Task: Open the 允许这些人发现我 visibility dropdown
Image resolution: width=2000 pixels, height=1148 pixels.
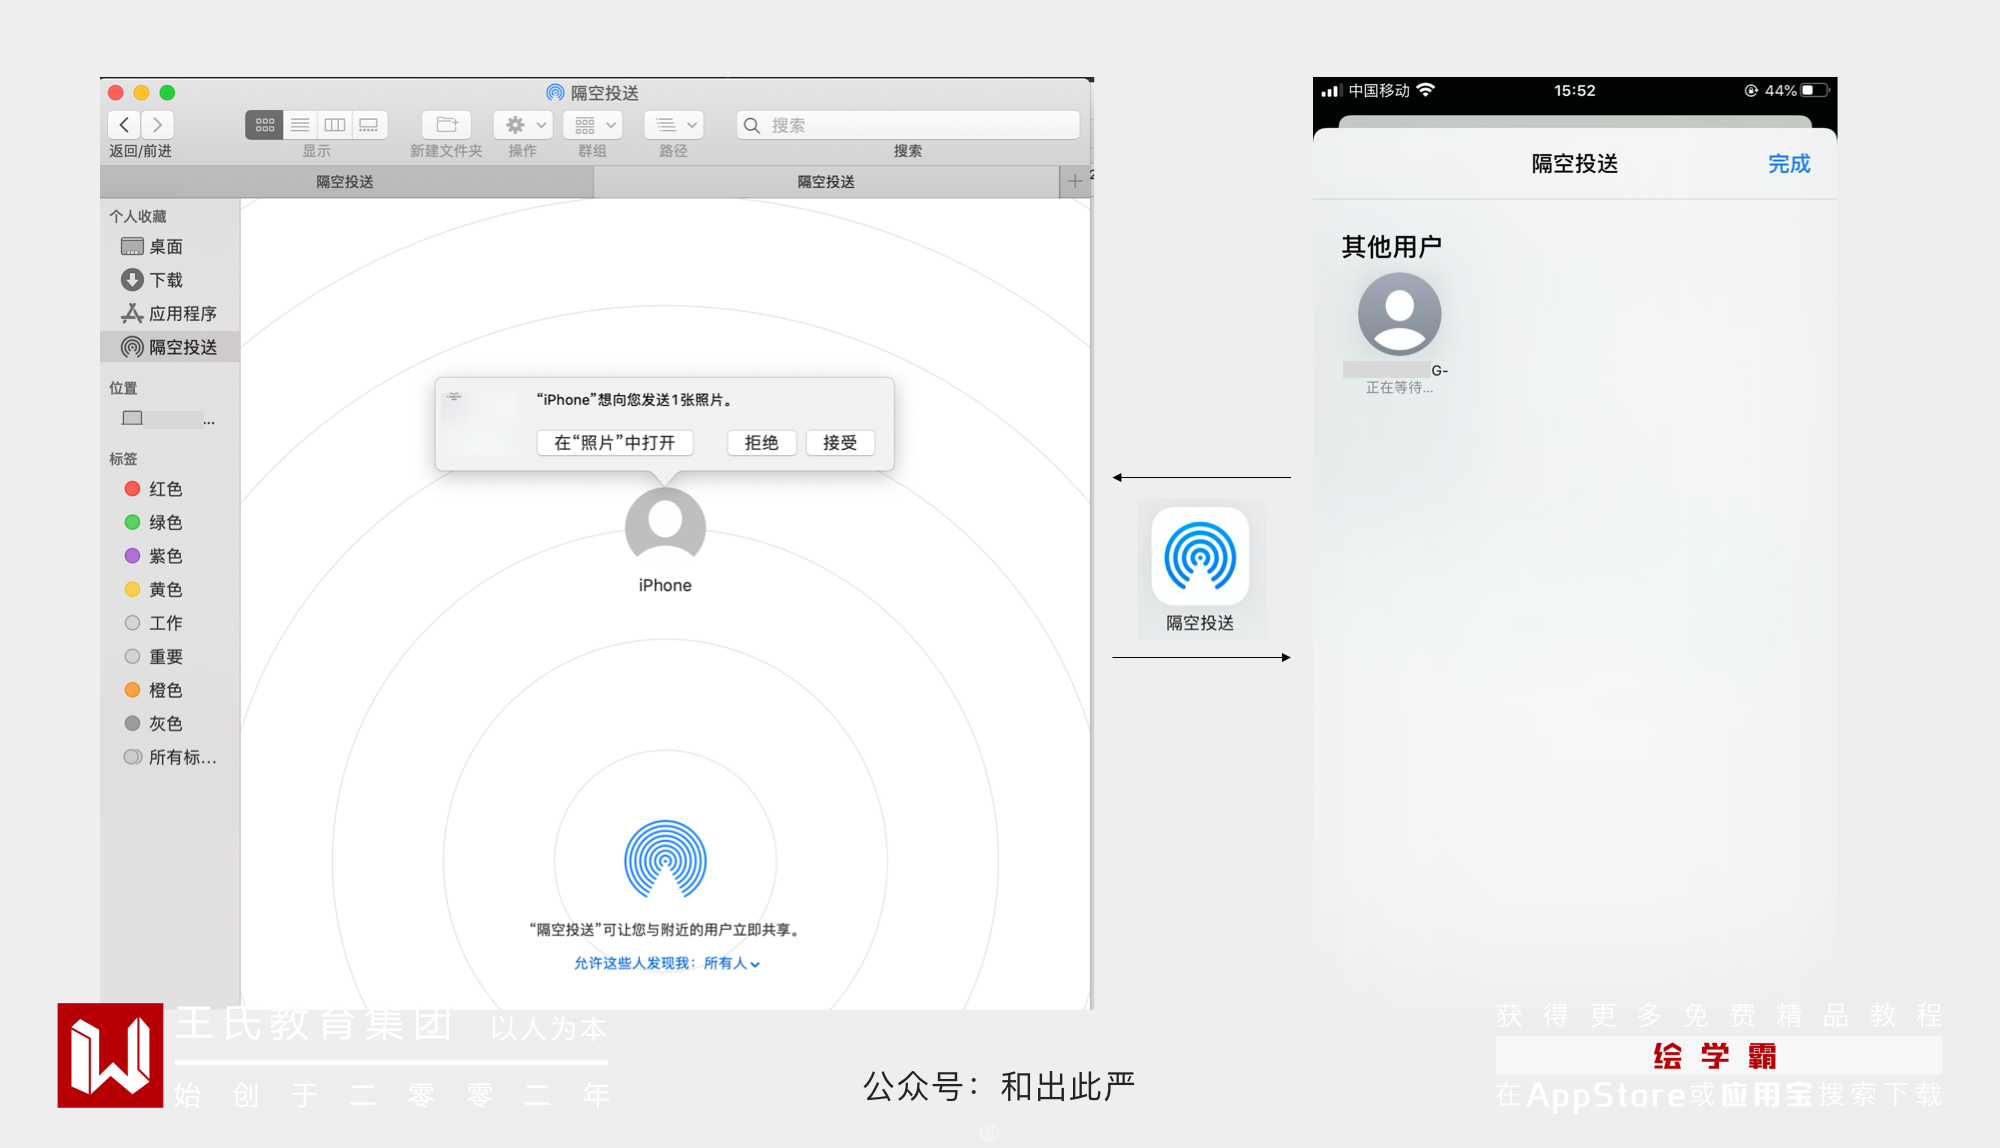Action: coord(731,963)
